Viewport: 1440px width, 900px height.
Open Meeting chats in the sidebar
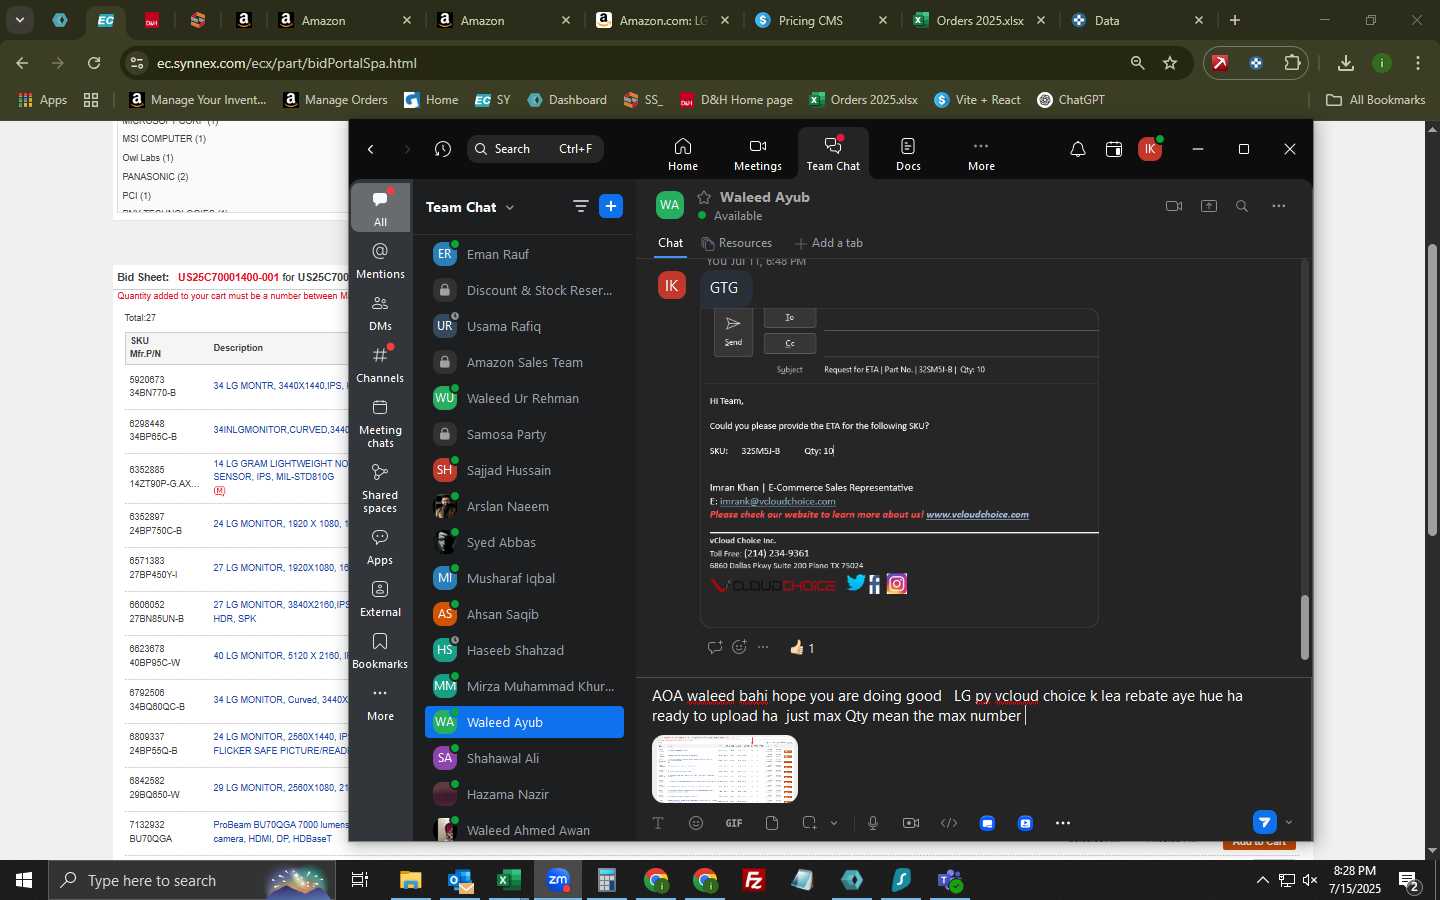point(380,423)
